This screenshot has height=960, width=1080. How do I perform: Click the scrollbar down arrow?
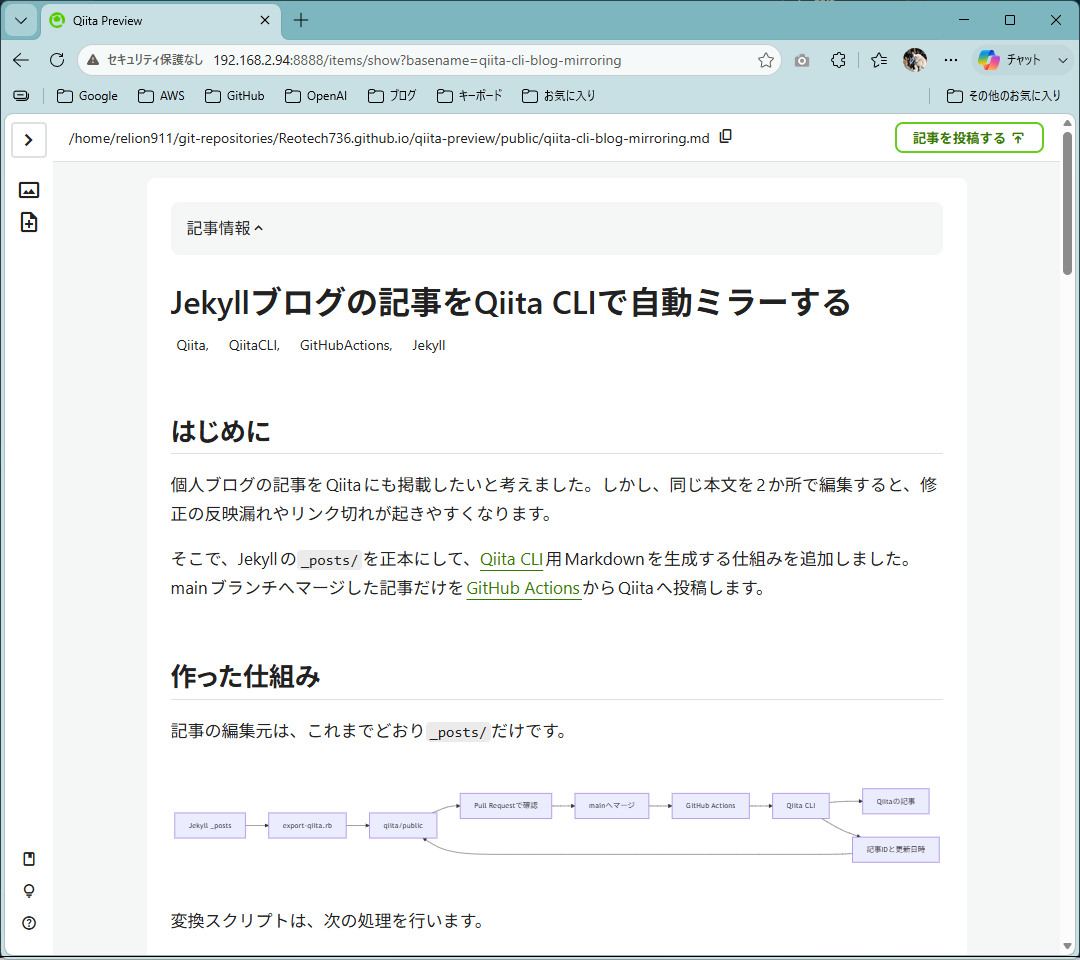pyautogui.click(x=1067, y=947)
